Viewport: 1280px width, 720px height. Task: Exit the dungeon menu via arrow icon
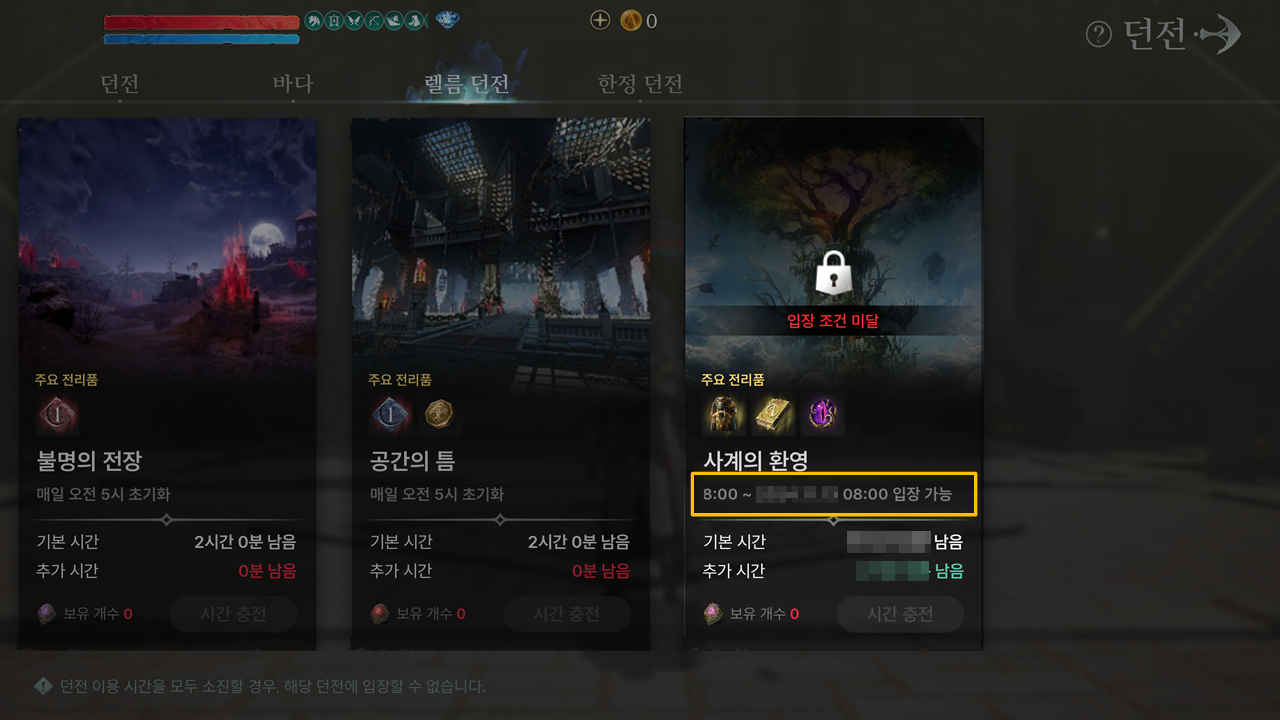click(1217, 35)
